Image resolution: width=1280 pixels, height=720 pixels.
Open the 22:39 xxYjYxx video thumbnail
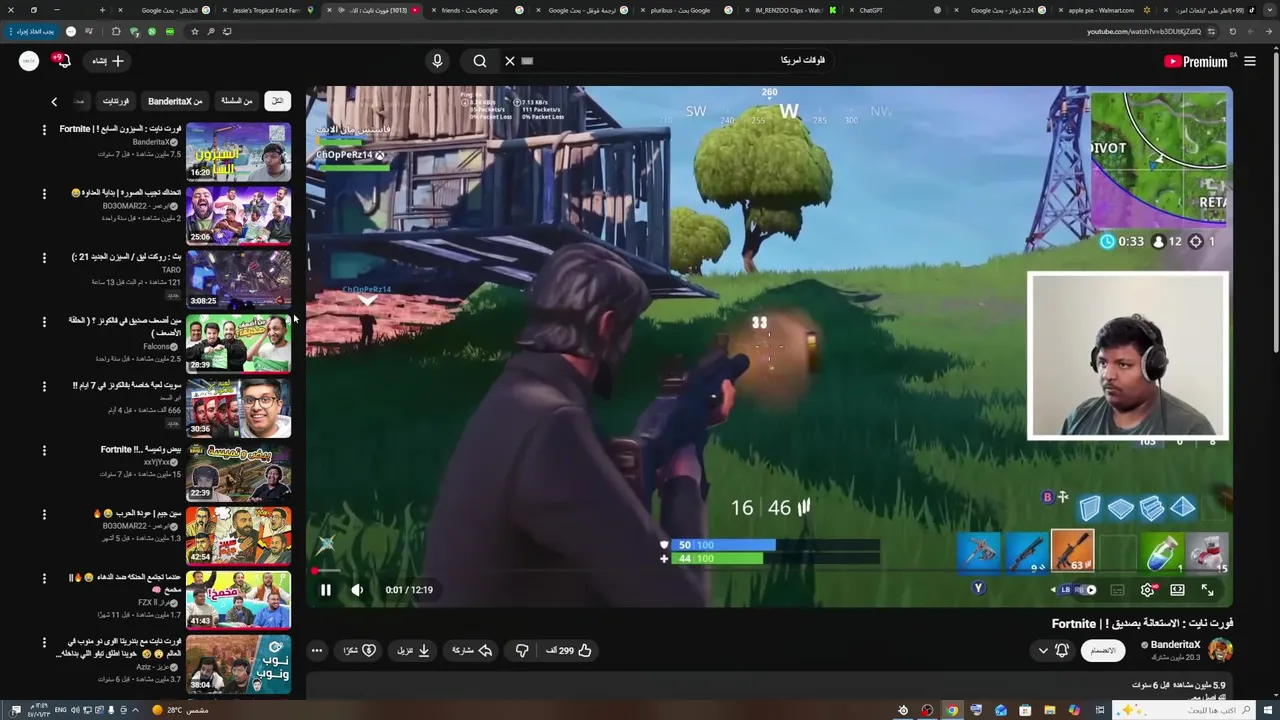(x=238, y=472)
